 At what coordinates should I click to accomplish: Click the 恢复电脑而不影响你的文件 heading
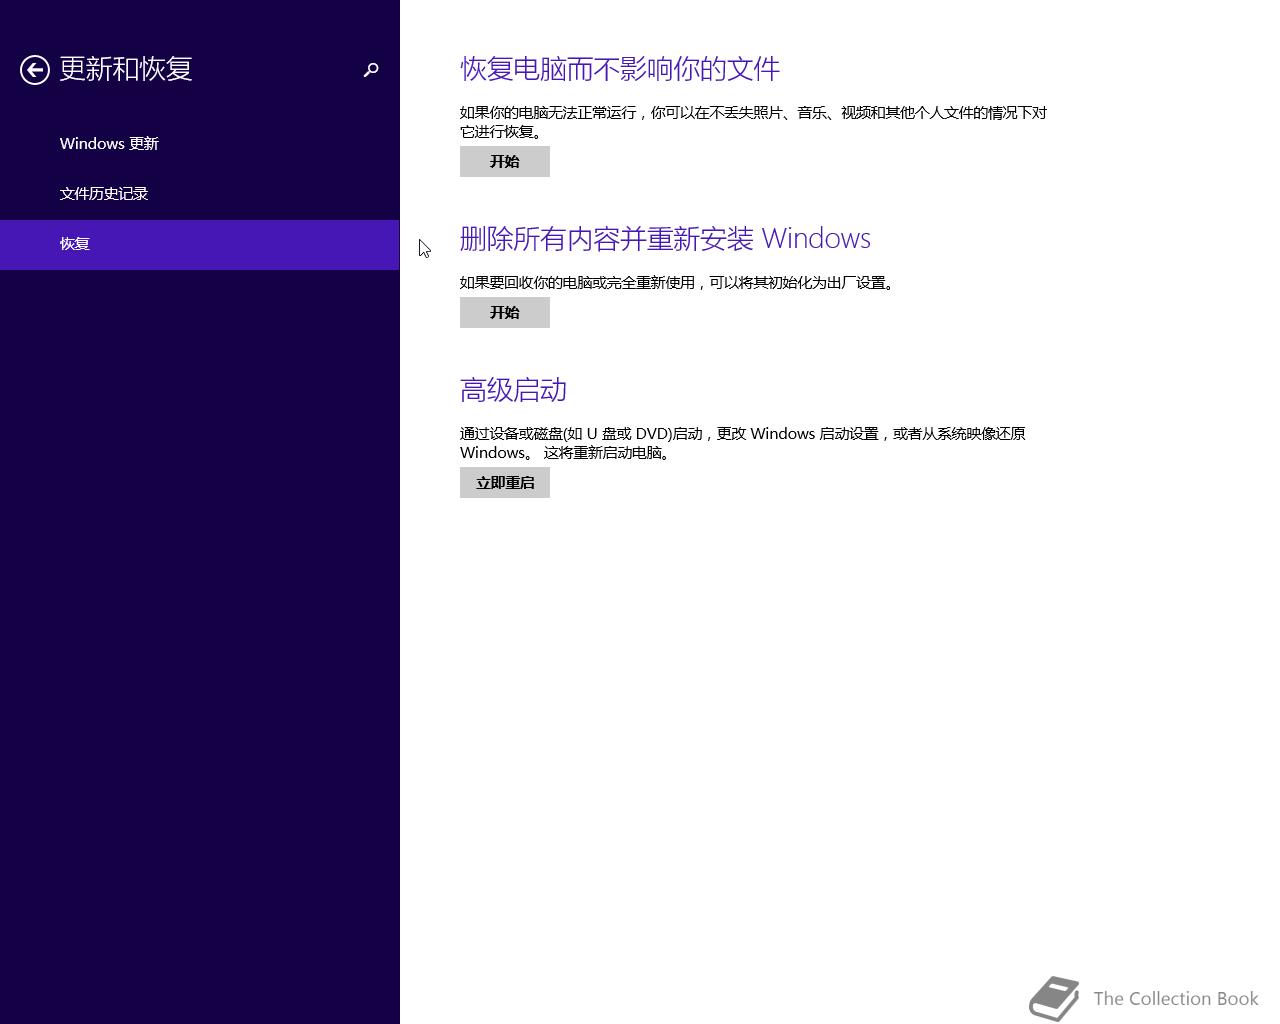click(x=620, y=69)
